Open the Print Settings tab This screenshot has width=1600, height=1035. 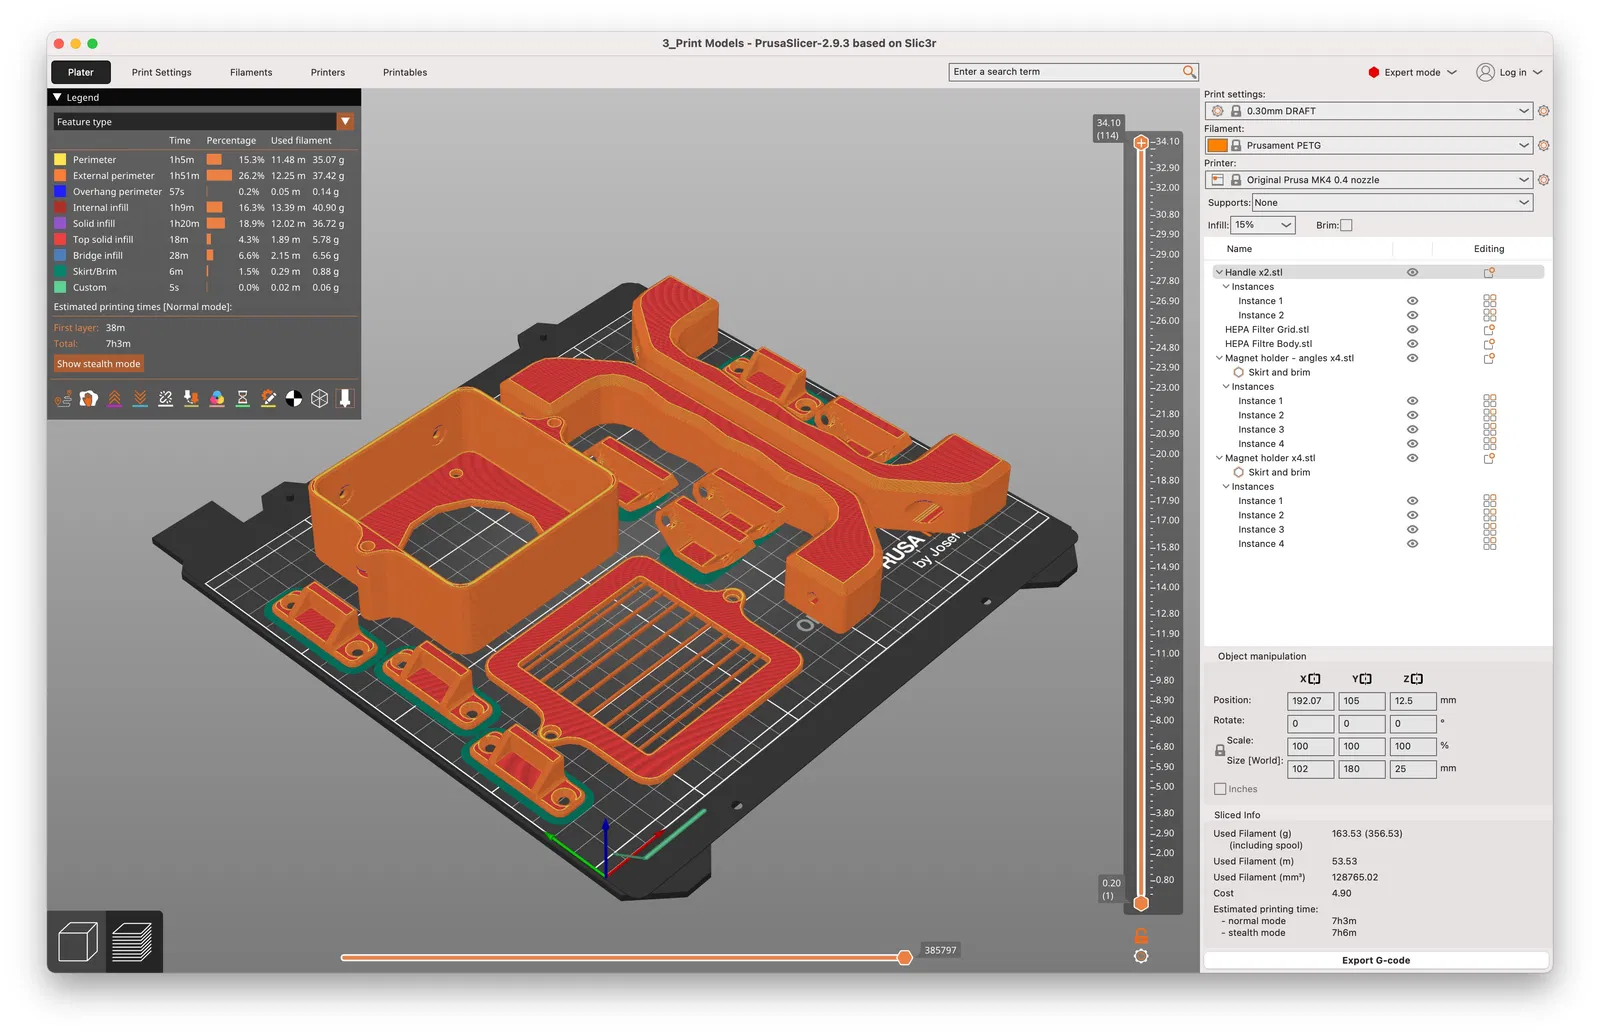(x=161, y=73)
